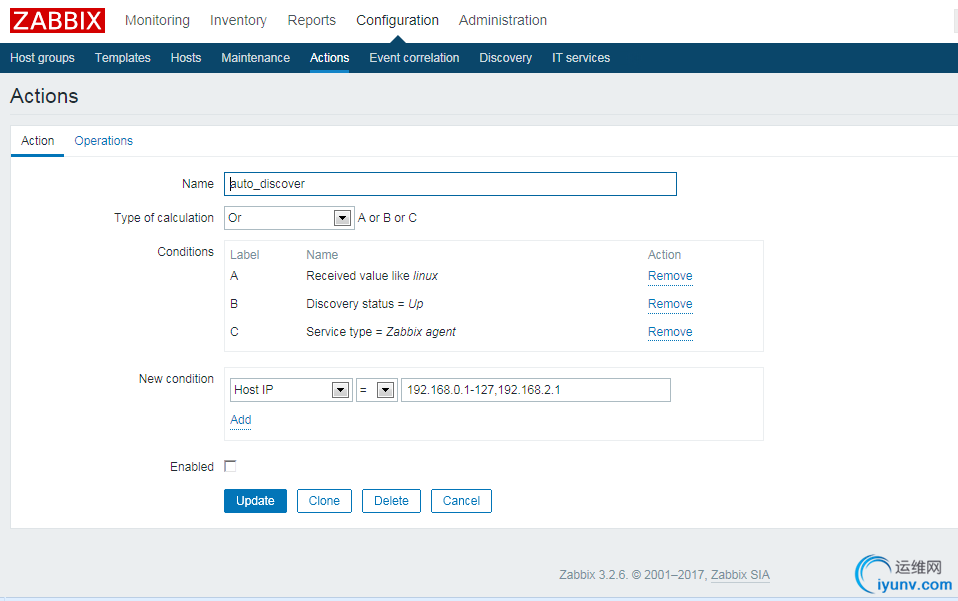This screenshot has height=601, width=958.
Task: Go to Discovery section
Action: (x=505, y=58)
